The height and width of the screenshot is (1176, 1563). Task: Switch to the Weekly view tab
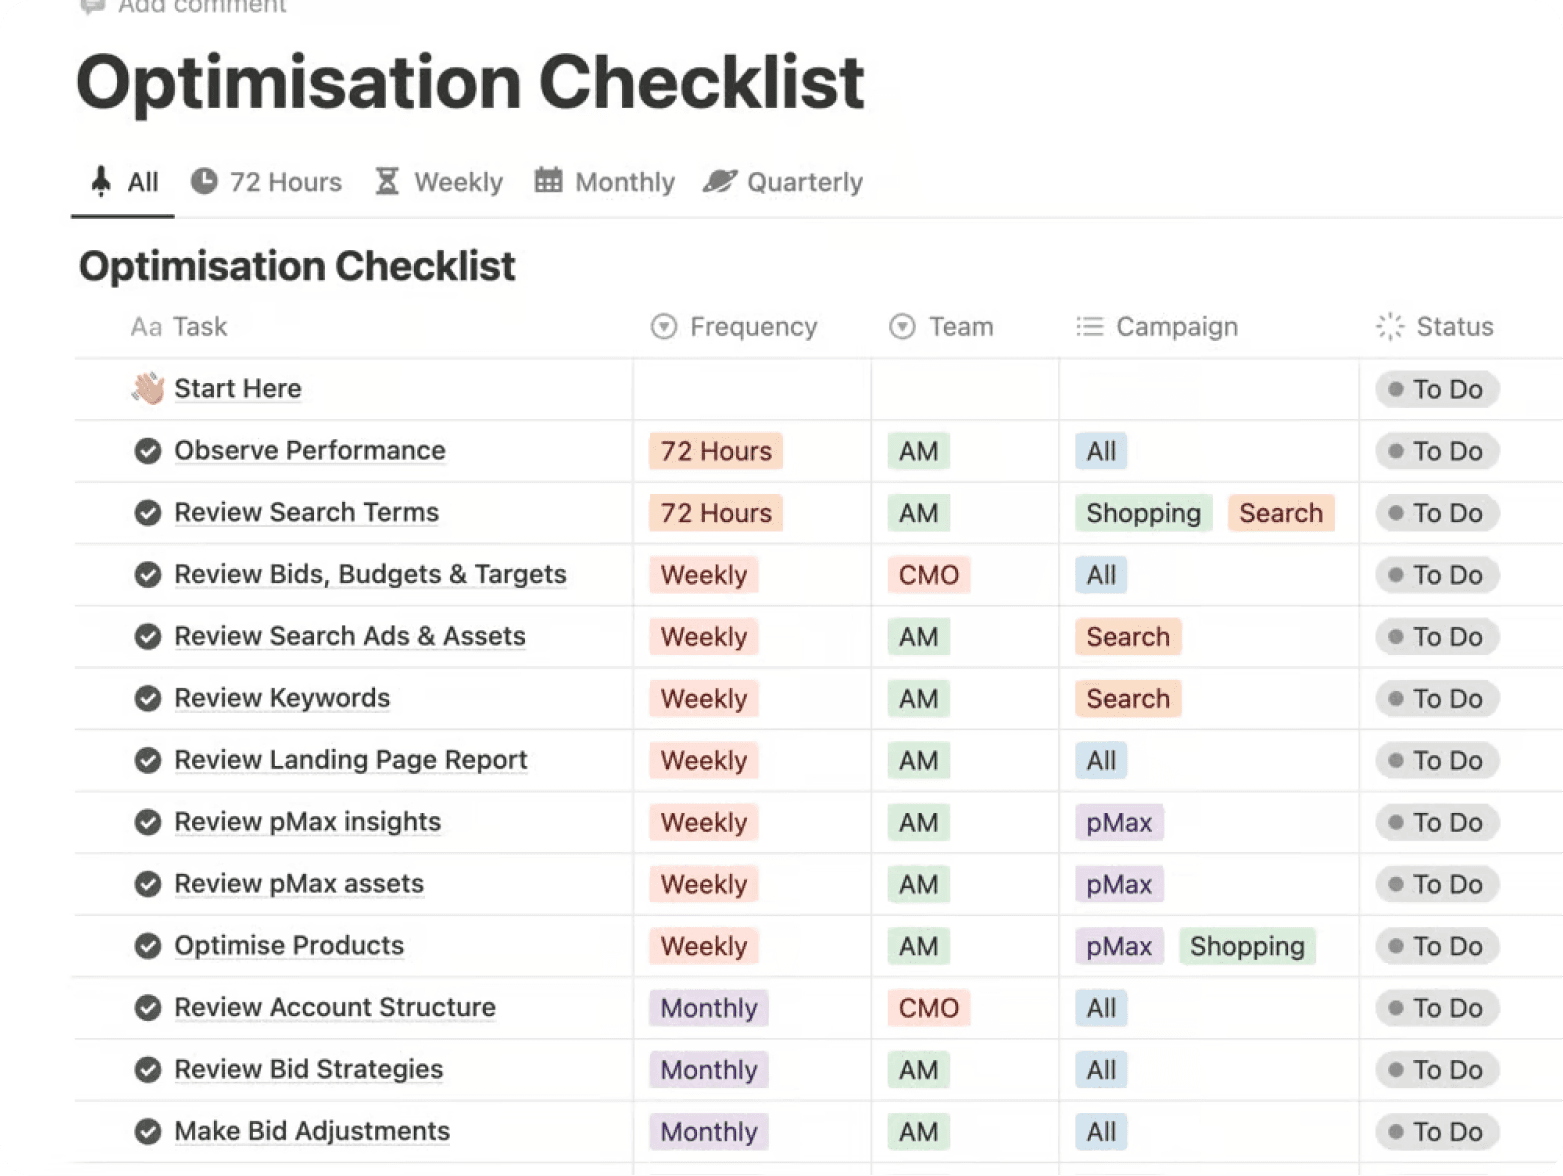[x=439, y=182]
